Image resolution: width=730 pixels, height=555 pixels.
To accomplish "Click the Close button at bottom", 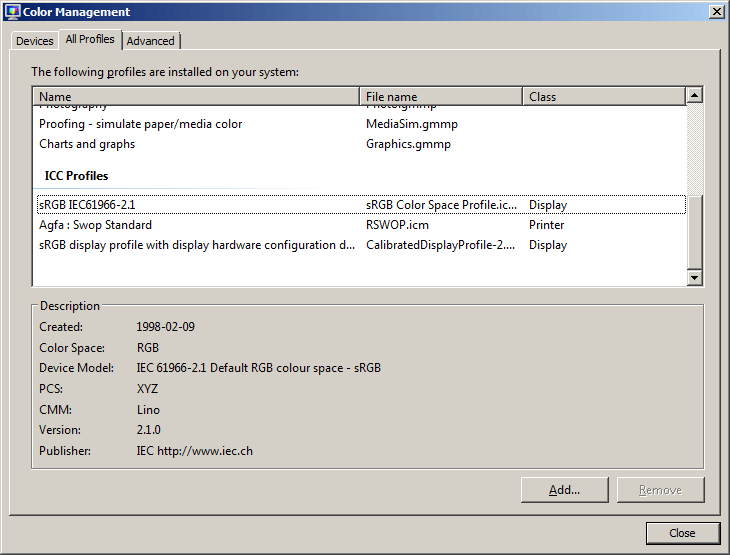I will (683, 533).
